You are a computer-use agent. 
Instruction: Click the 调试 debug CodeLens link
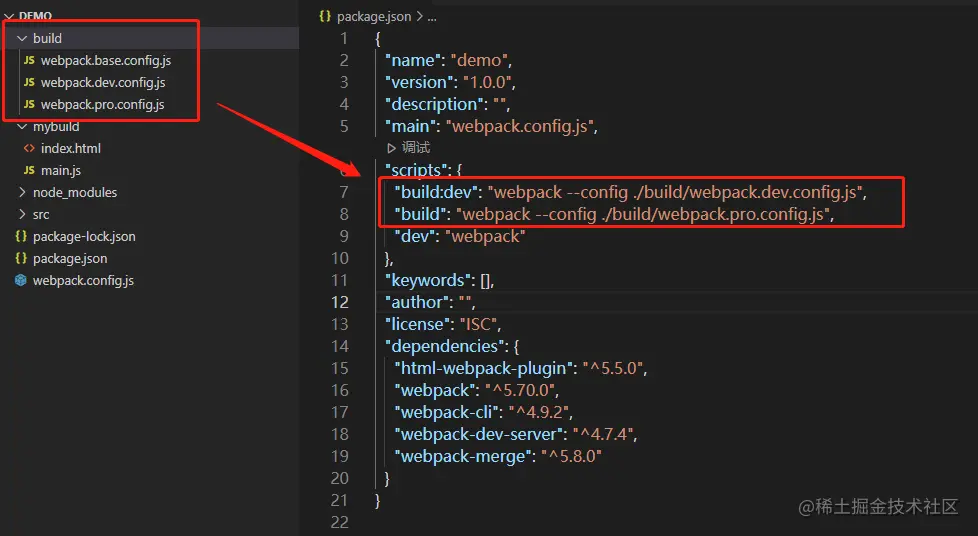(416, 148)
